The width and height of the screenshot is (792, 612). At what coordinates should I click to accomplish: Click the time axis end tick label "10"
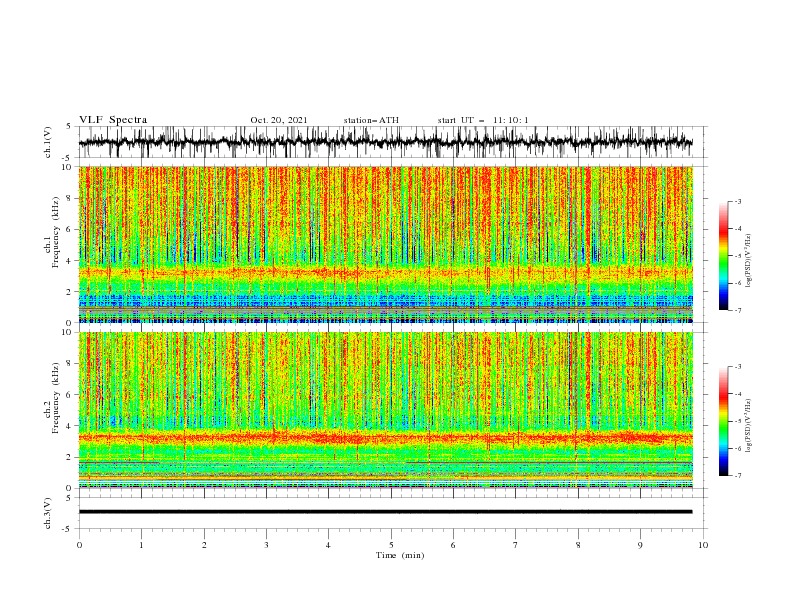pyautogui.click(x=703, y=545)
